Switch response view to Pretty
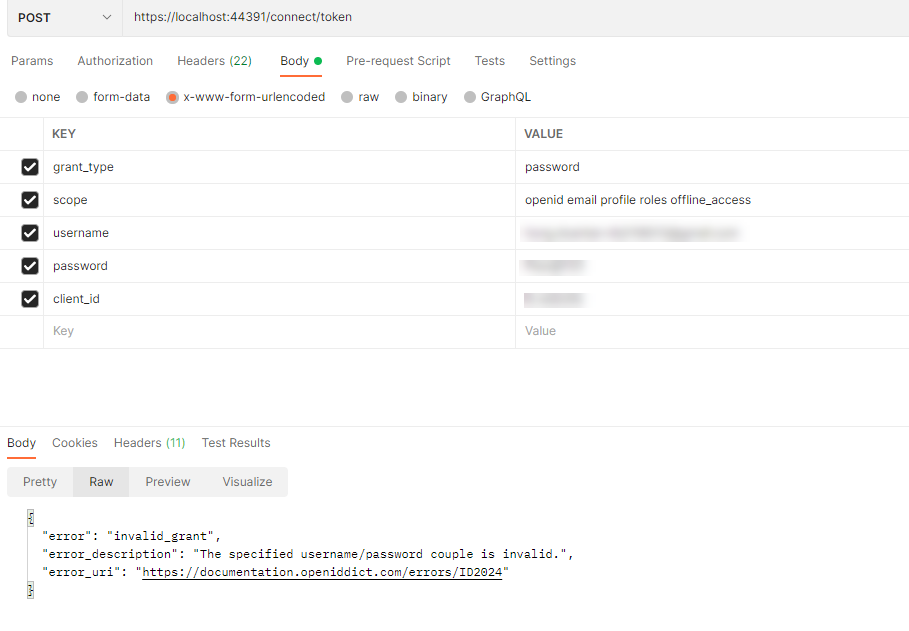The image size is (909, 631). click(40, 482)
